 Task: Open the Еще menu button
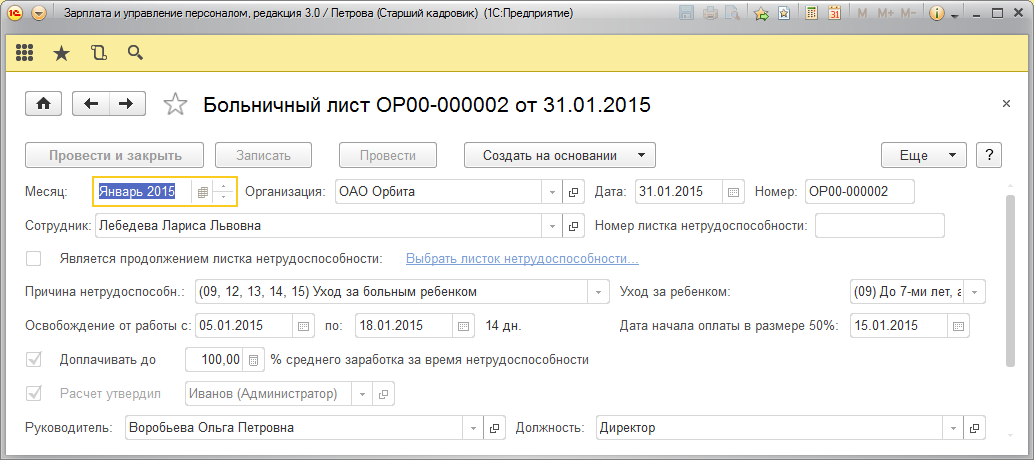point(924,156)
